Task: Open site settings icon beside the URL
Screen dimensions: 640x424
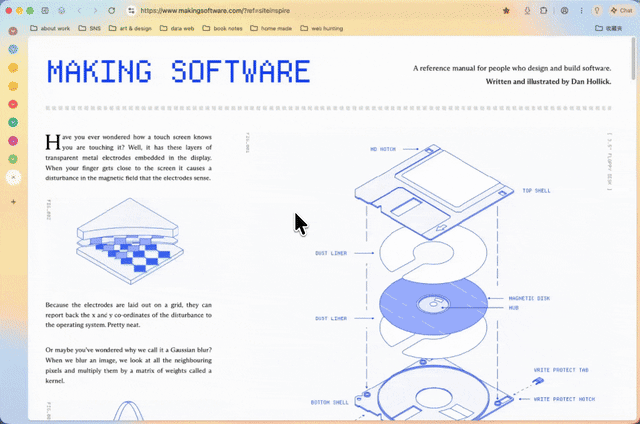Action: pyautogui.click(x=131, y=11)
